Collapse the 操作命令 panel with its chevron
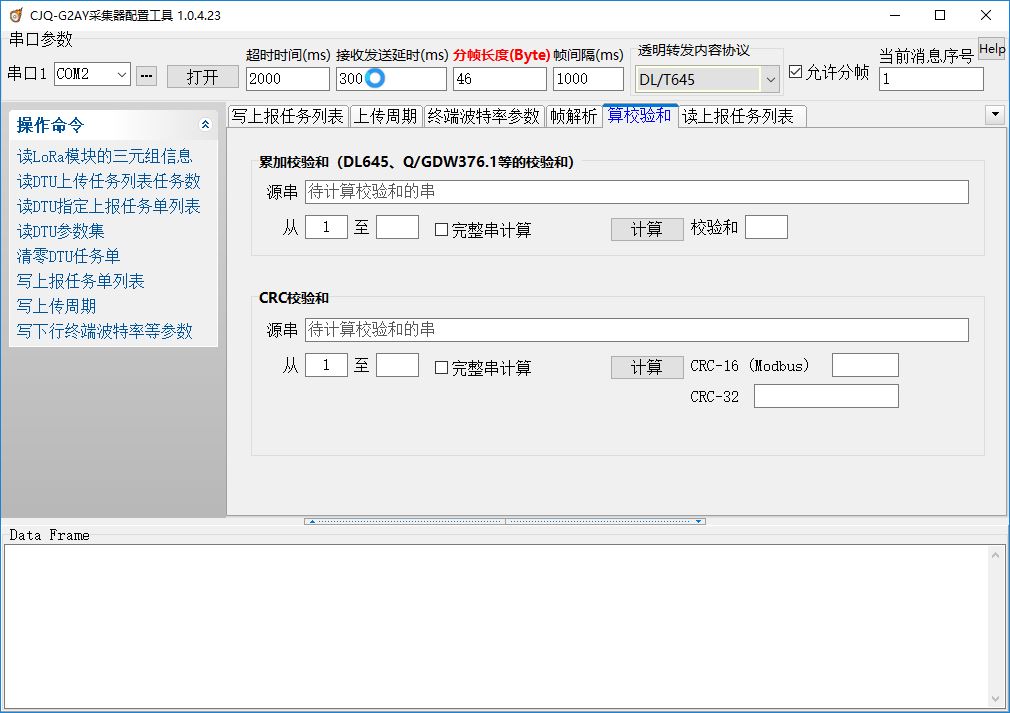 coord(206,125)
